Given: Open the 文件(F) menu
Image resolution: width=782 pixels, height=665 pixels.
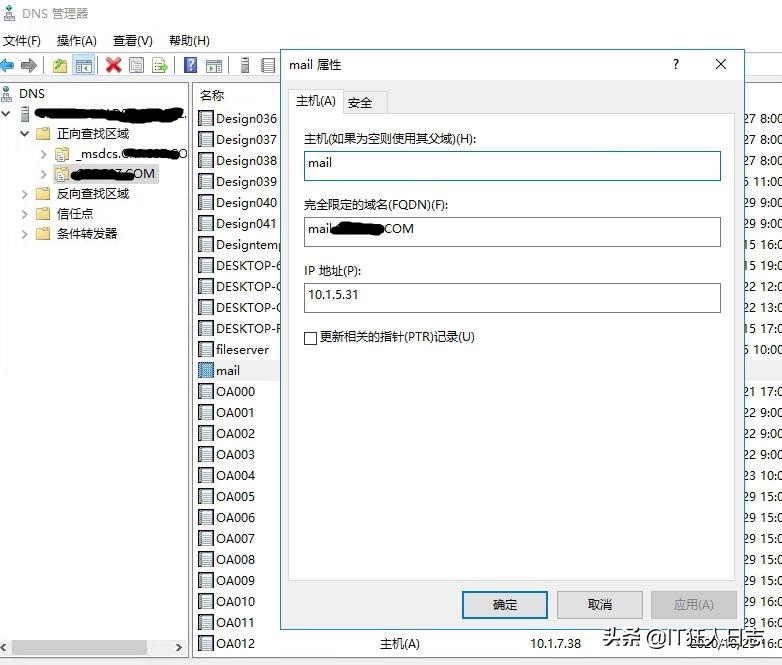Looking at the screenshot, I should tap(21, 41).
